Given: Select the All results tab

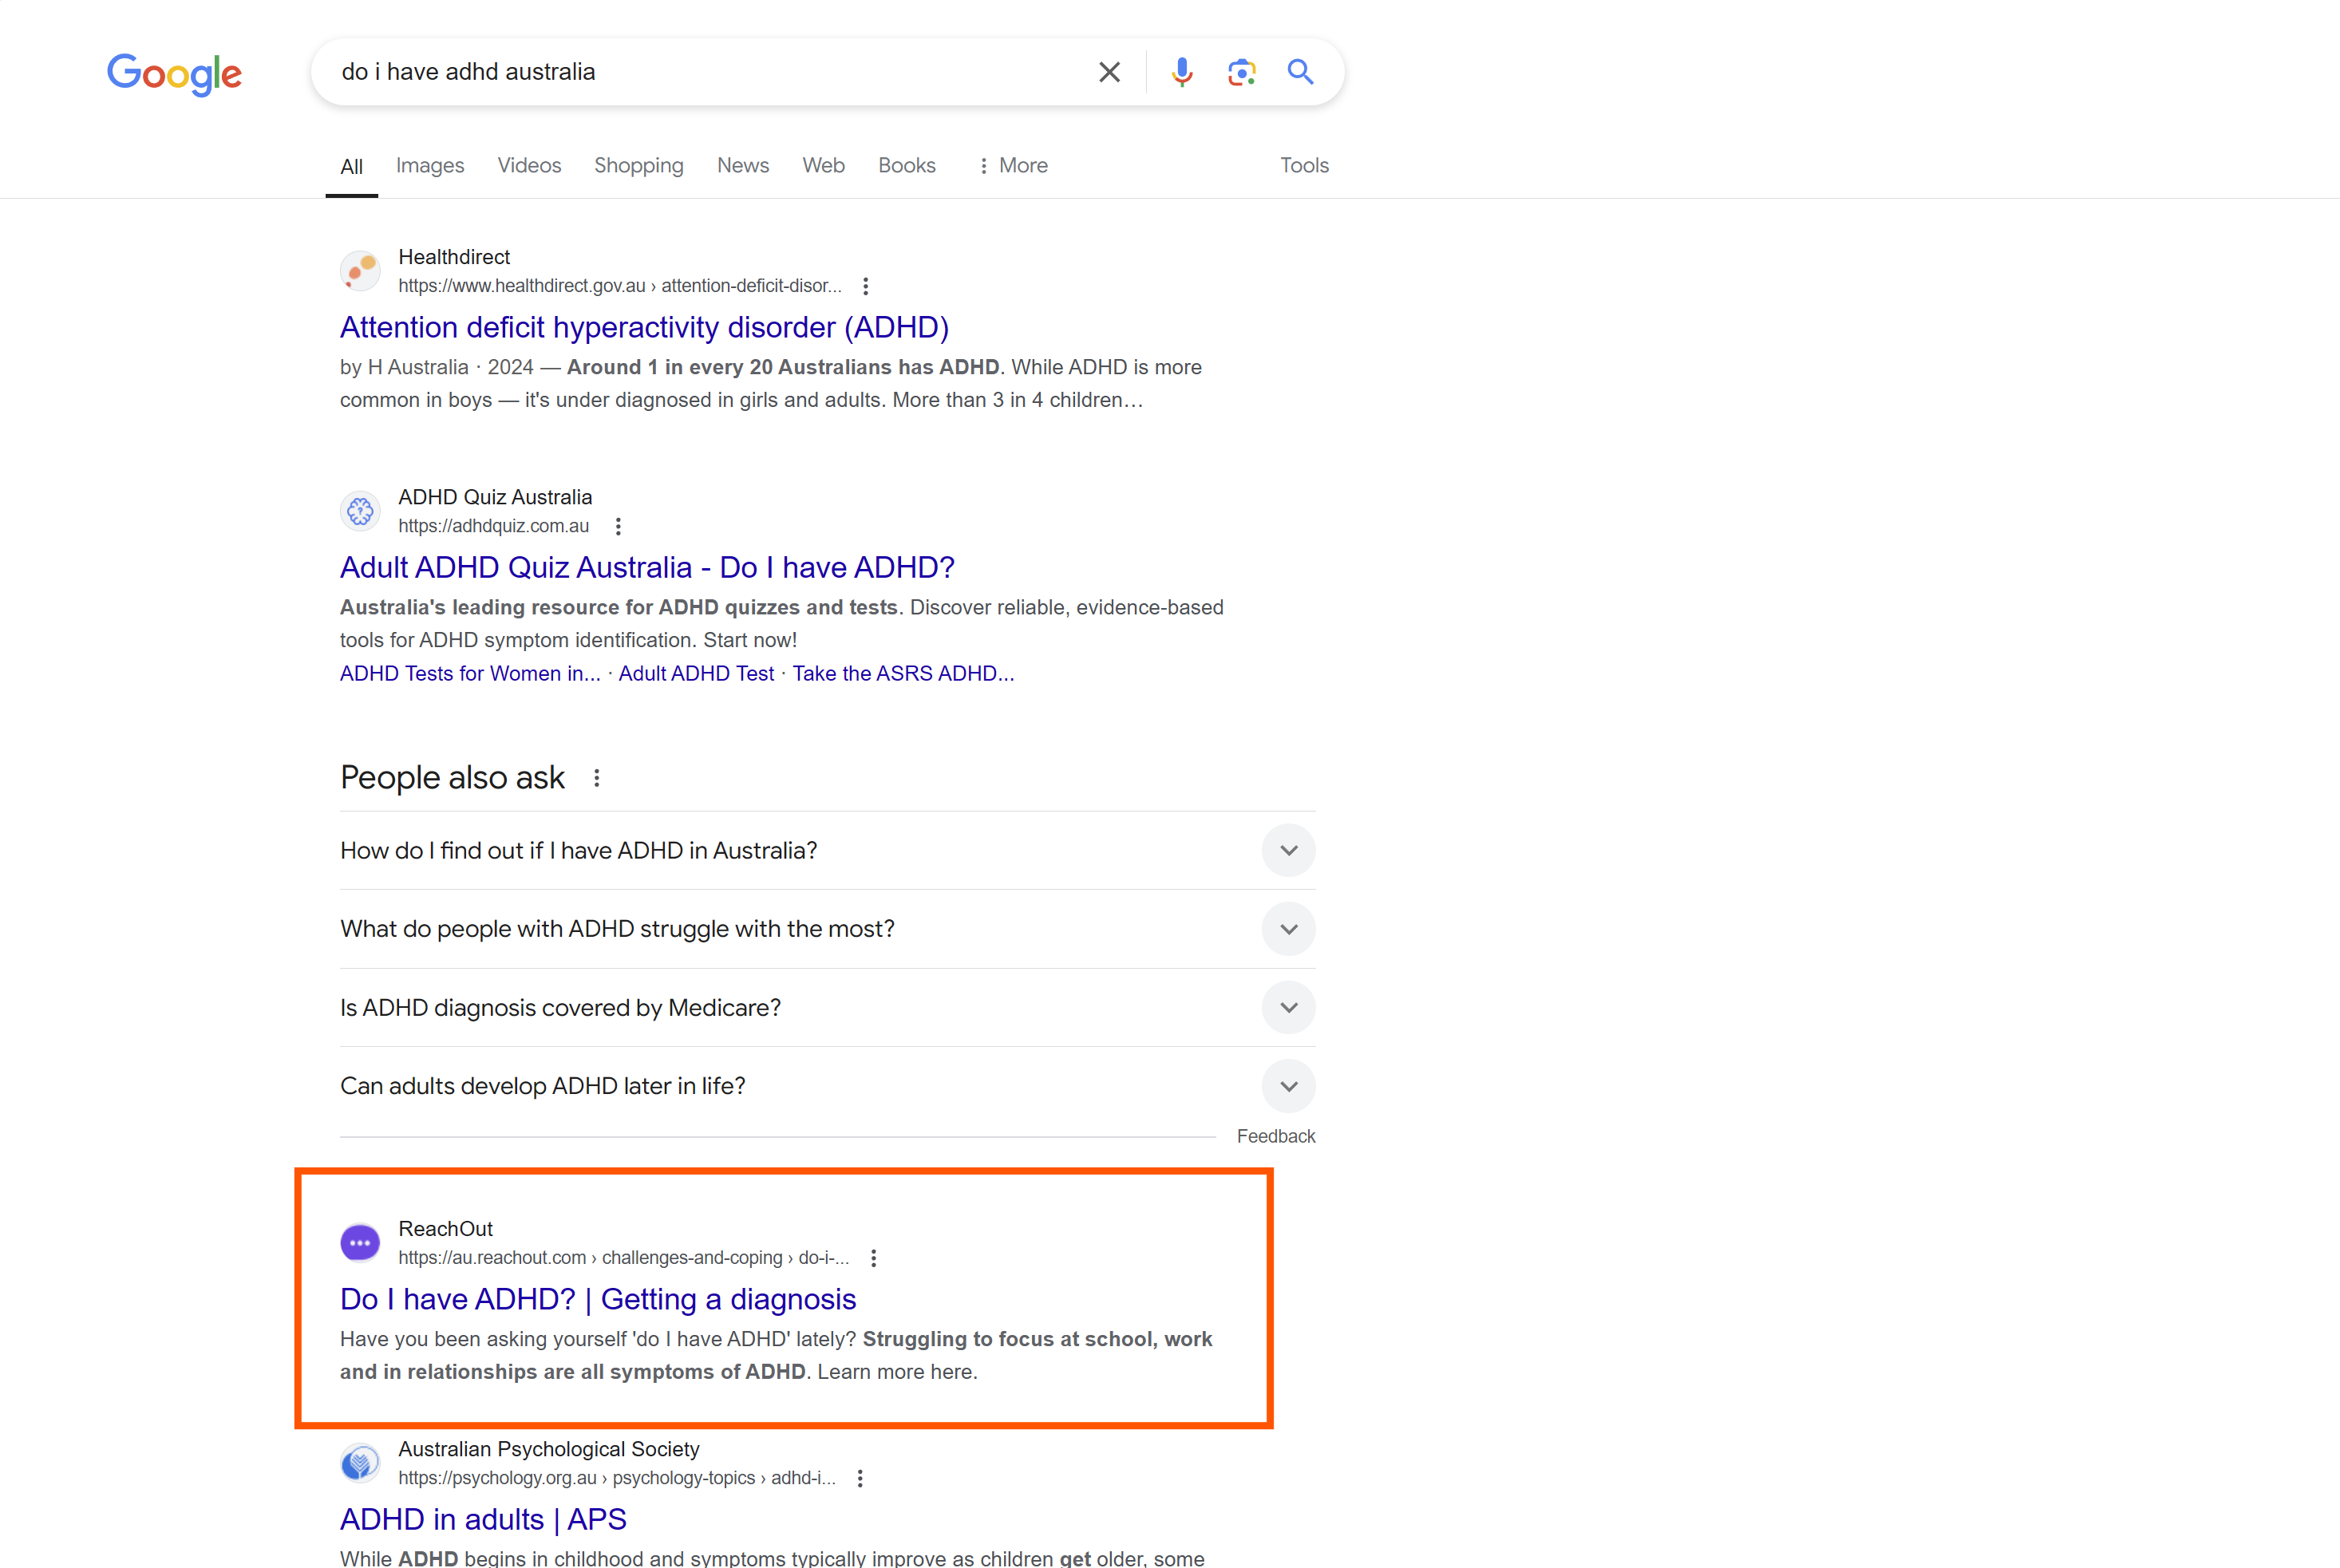Looking at the screenshot, I should [x=352, y=167].
